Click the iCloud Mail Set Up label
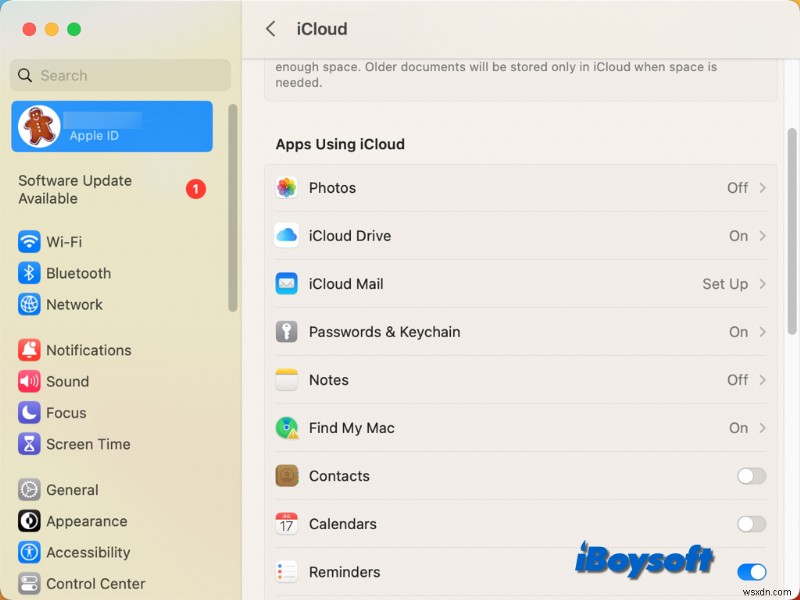Image resolution: width=800 pixels, height=600 pixels. [725, 284]
